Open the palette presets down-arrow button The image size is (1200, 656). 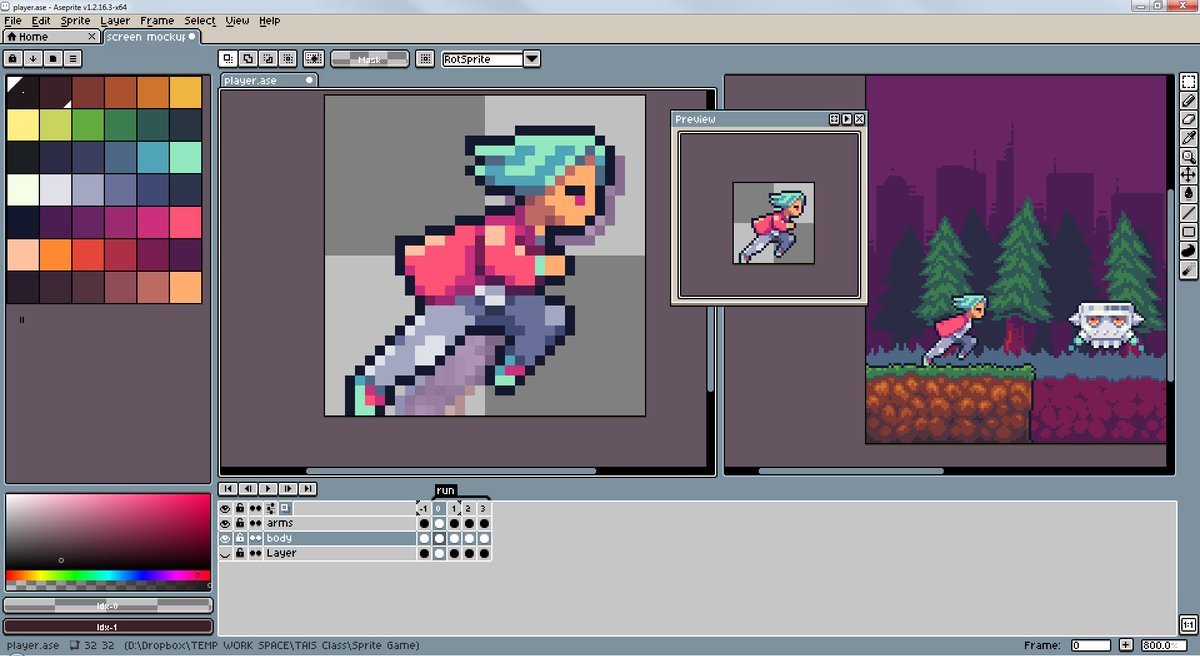click(33, 59)
